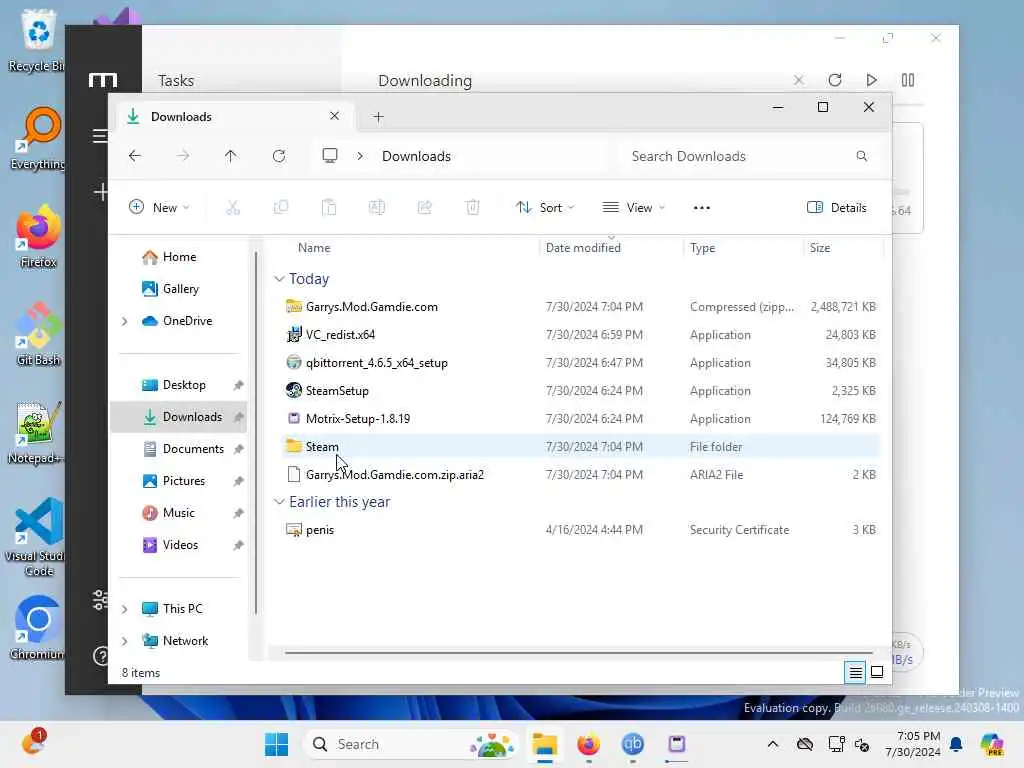Viewport: 1024px width, 768px height.
Task: Open Firefox from the taskbar
Action: [x=588, y=744]
